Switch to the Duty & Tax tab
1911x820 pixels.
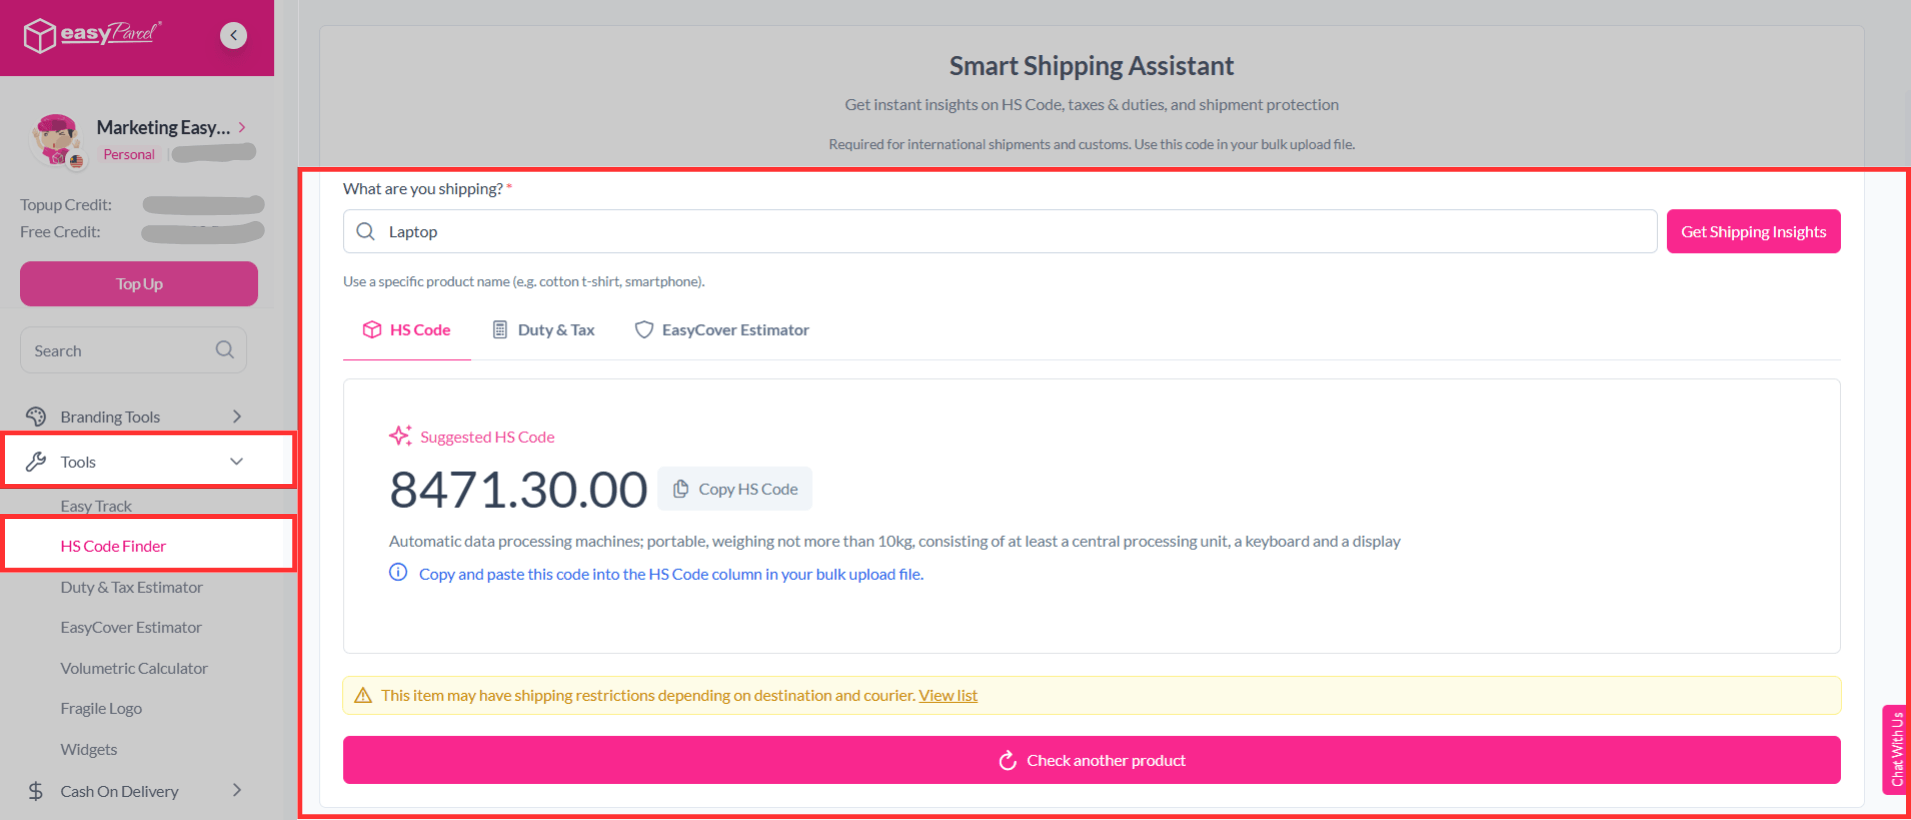(x=544, y=330)
